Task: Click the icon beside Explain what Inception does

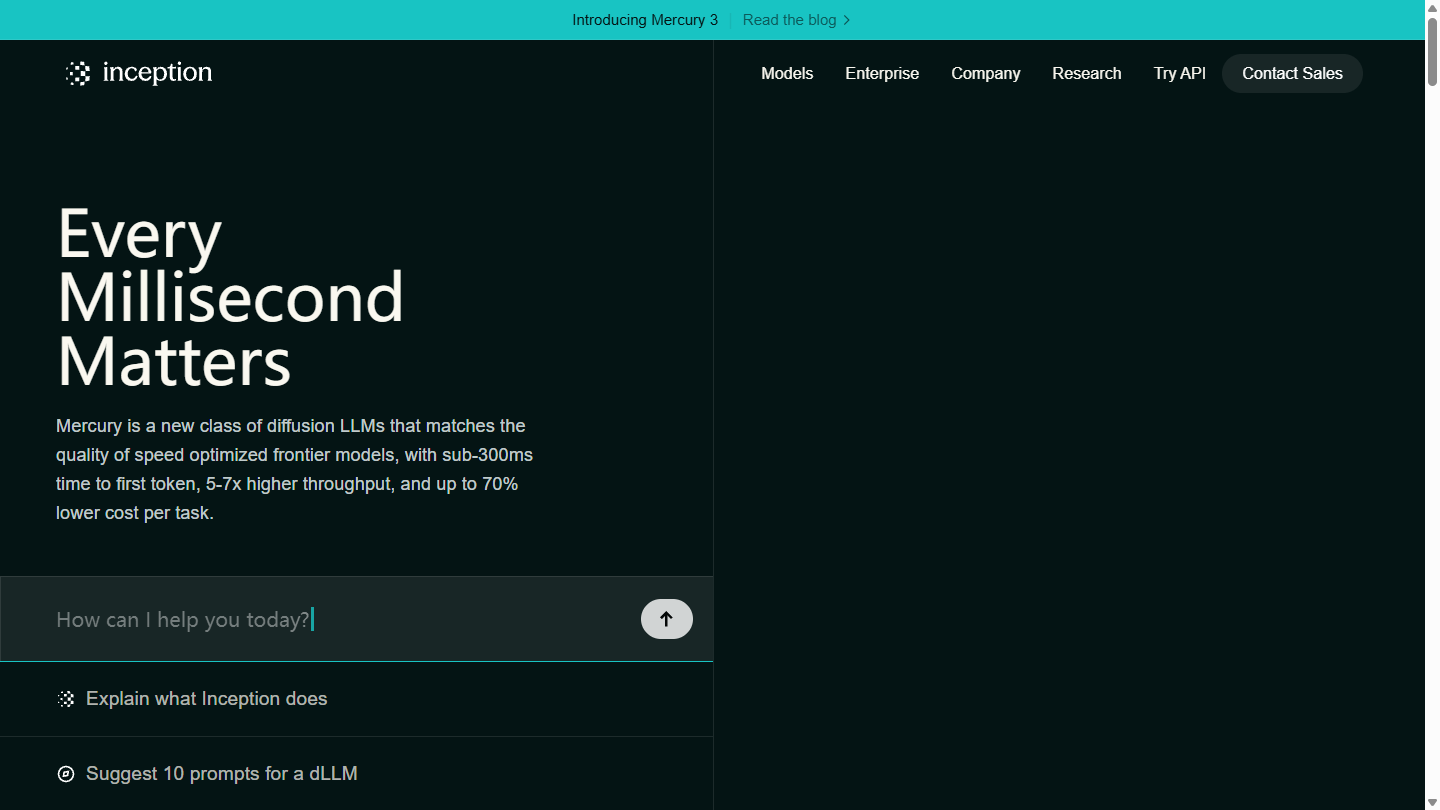Action: [66, 699]
